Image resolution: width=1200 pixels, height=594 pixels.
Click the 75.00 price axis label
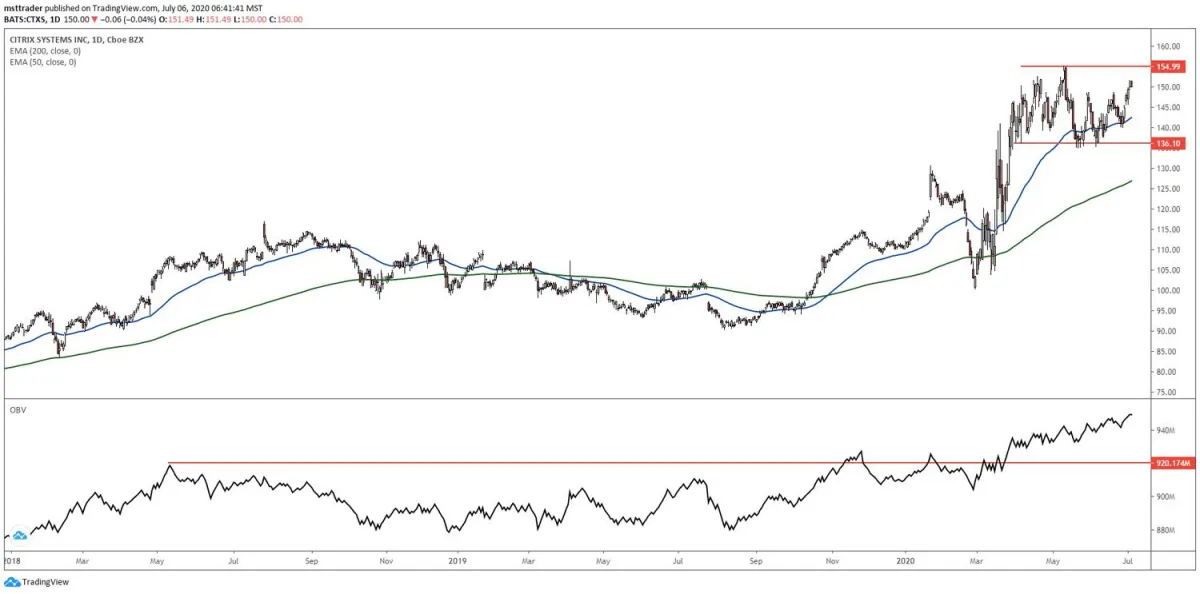[x=1167, y=392]
